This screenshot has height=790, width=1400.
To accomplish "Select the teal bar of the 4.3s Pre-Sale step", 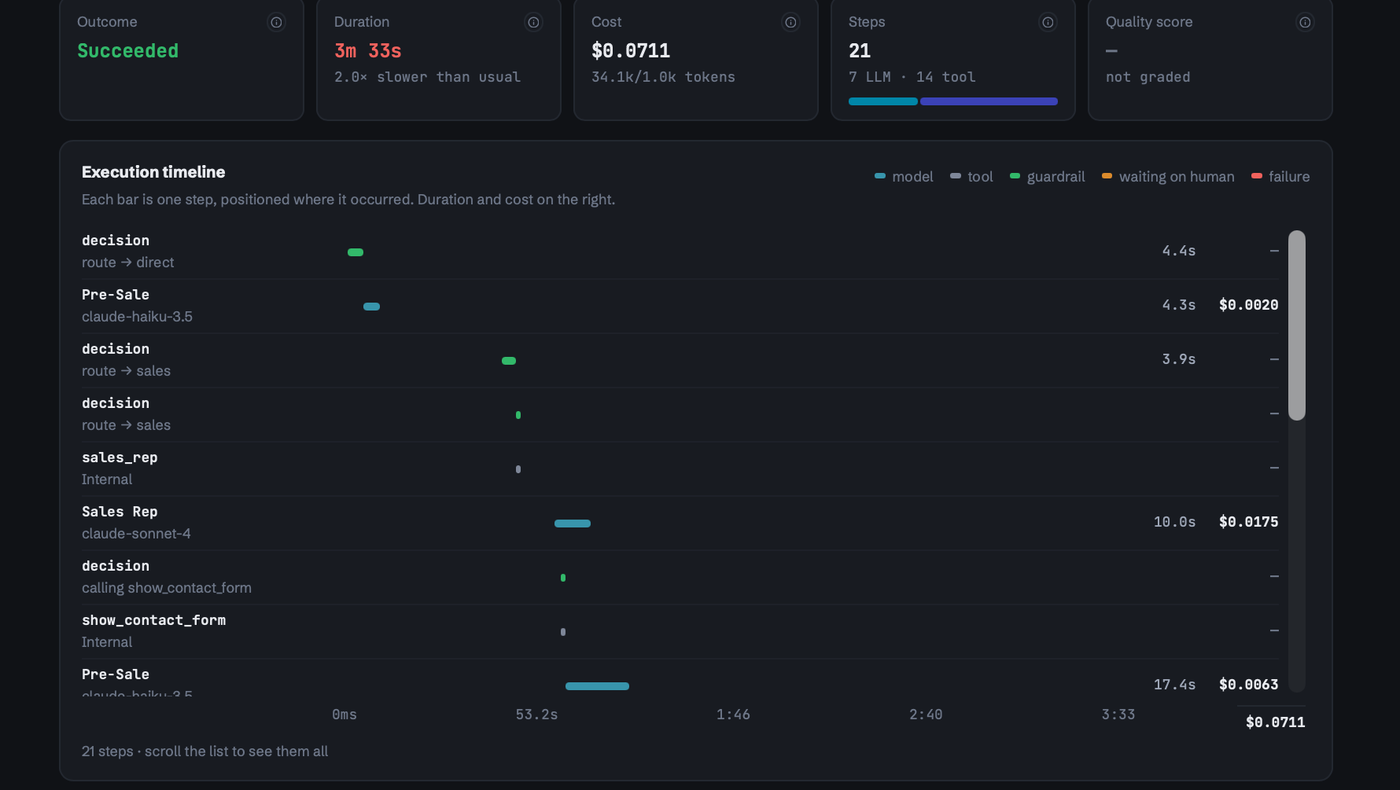I will click(371, 306).
